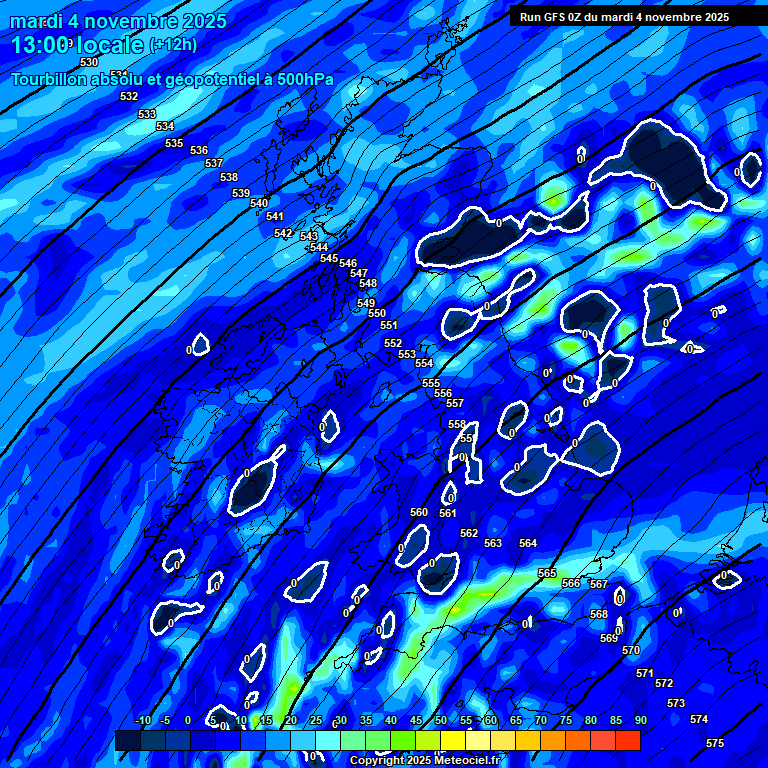Screen dimensions: 768x768
Task: Pick the darkest navy swatch at the scale's left end
Action: click(x=127, y=741)
